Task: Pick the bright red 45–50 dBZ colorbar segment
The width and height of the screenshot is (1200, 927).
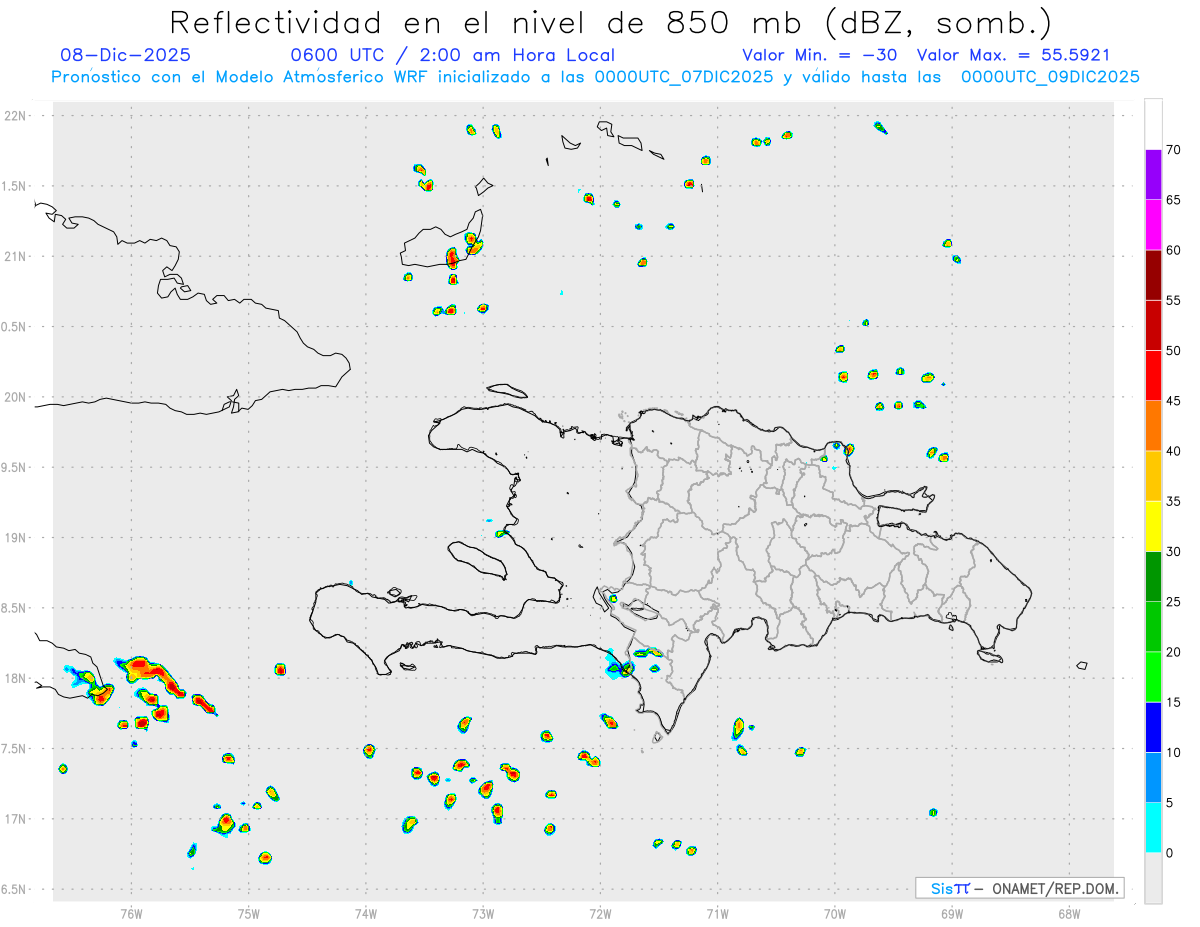Action: [1153, 376]
